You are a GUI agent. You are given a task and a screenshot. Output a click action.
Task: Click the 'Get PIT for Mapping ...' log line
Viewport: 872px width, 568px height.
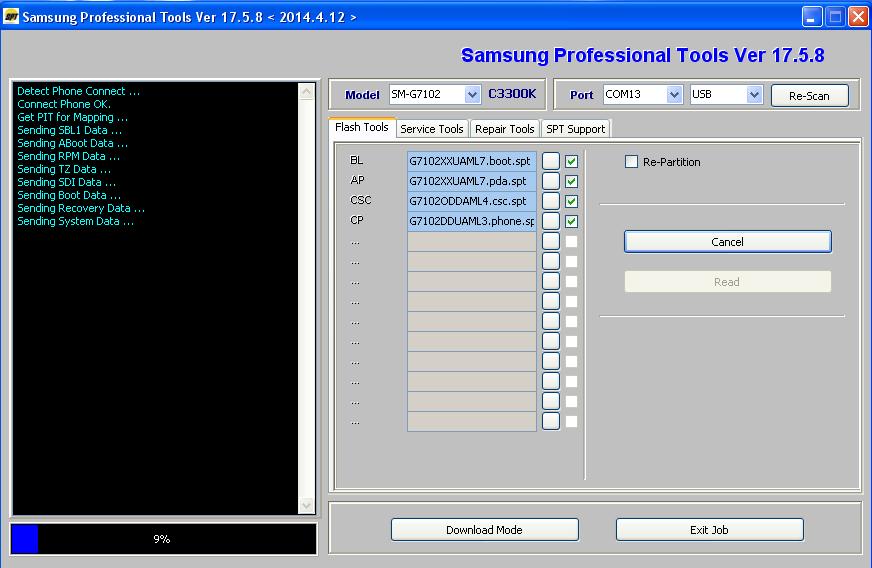point(72,117)
